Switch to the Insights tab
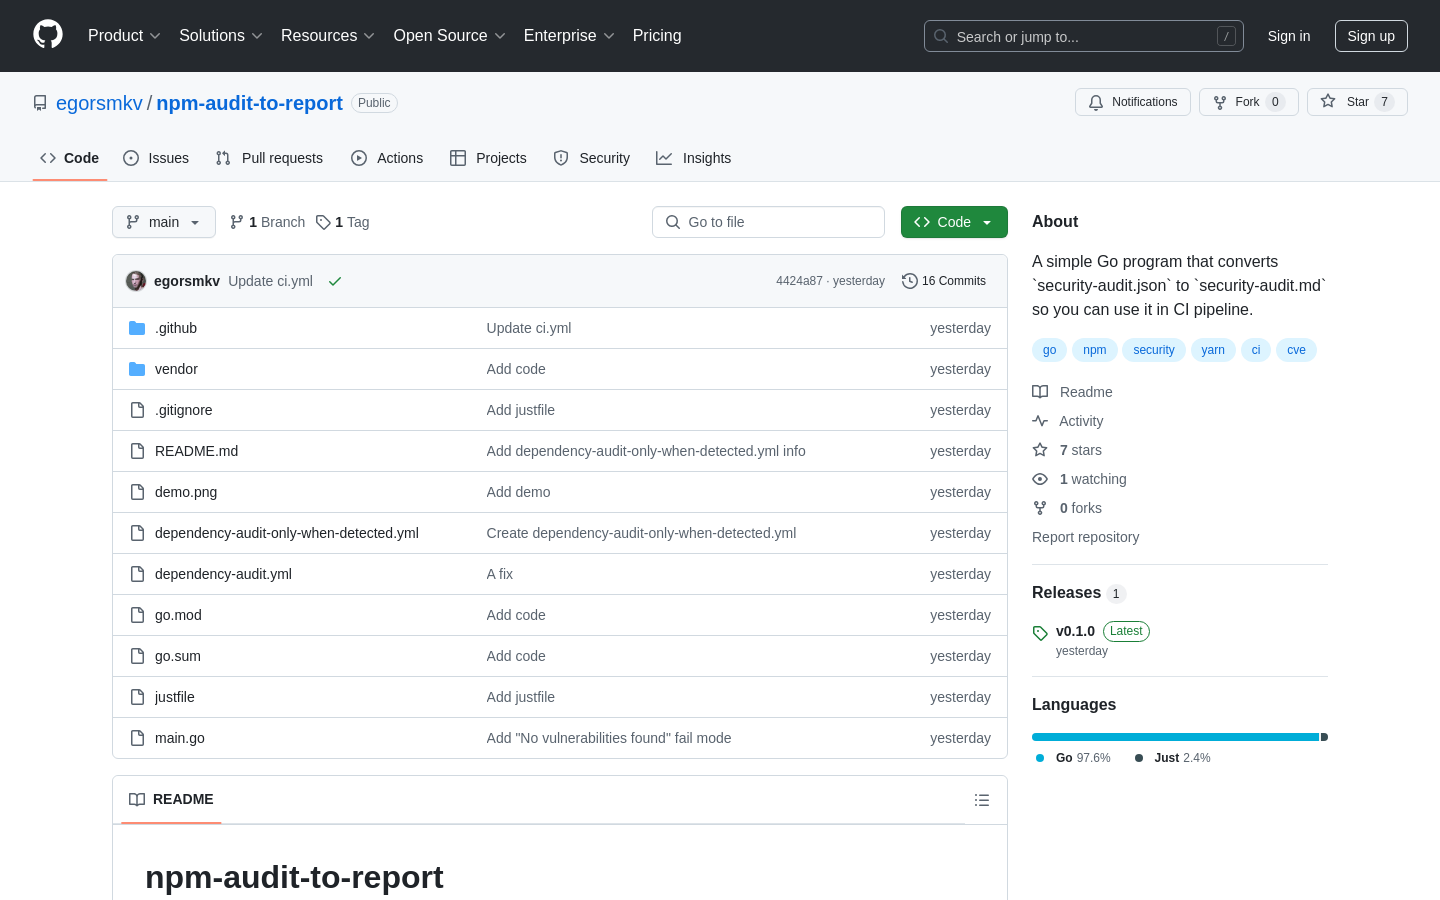Screen dimensions: 1440x900 pos(694,158)
